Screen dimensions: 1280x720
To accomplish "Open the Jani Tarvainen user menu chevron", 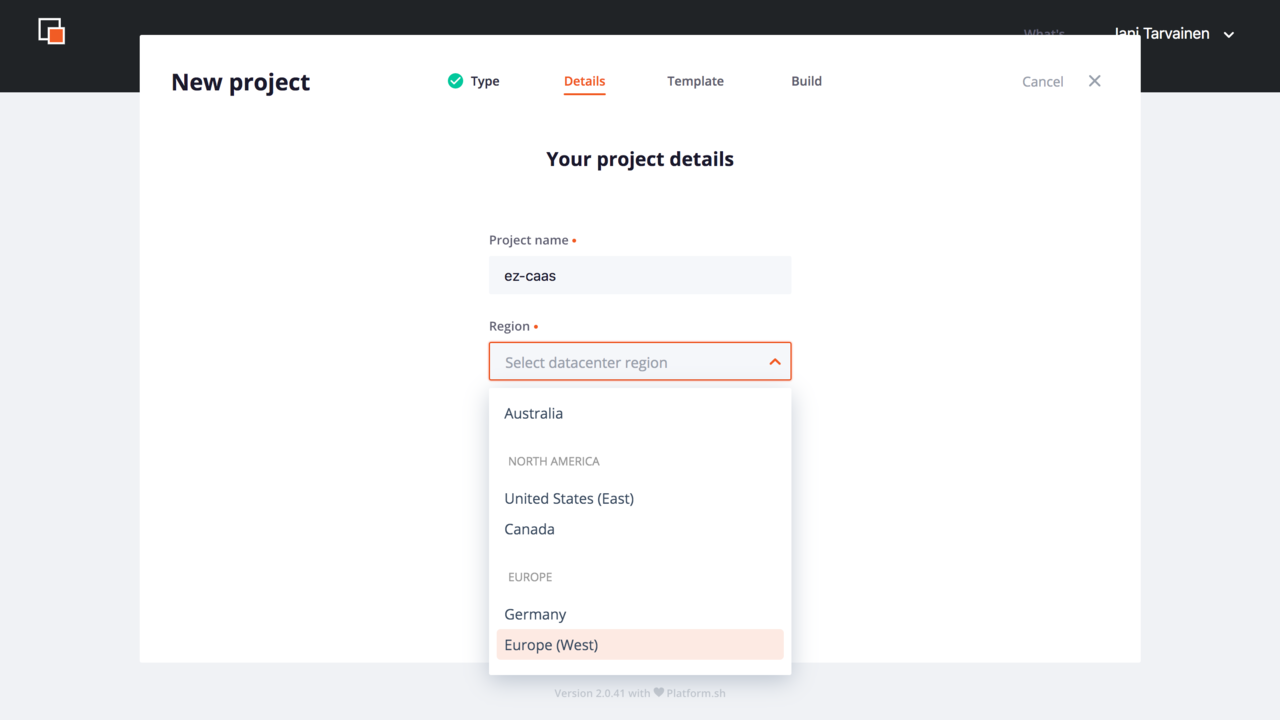I will pos(1229,34).
